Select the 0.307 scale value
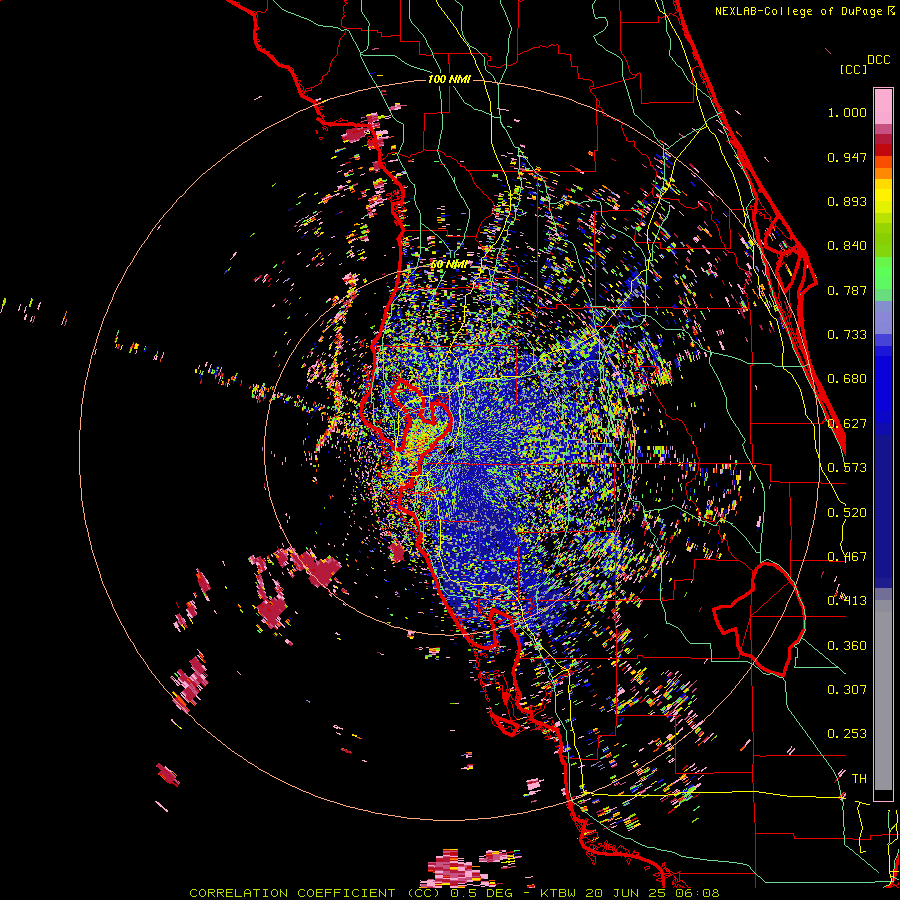 847,690
